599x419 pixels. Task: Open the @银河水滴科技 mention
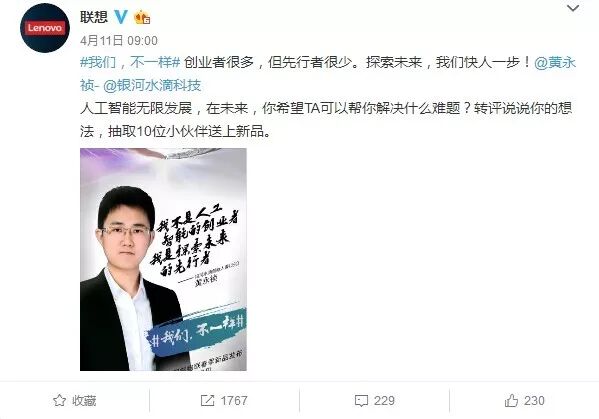(152, 85)
